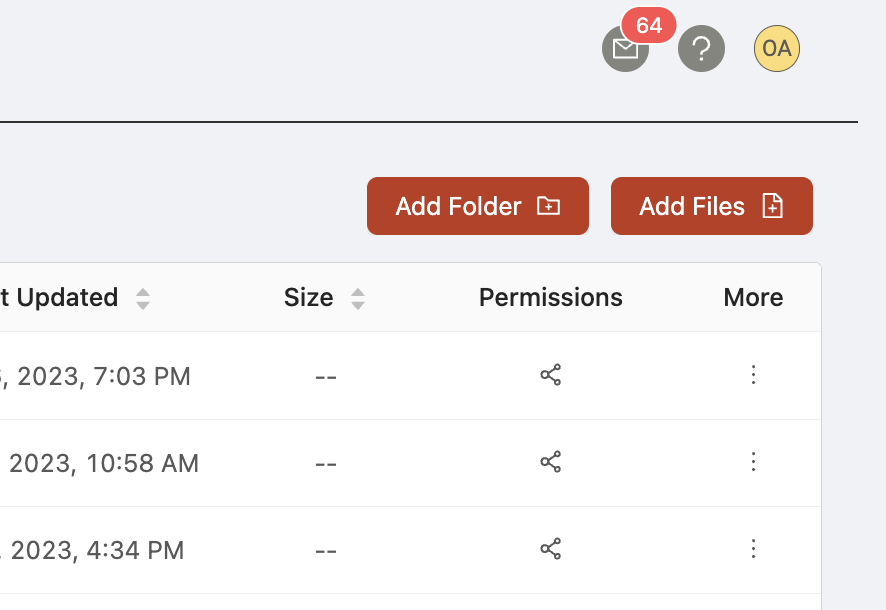Click share icon for 10:58 AM row
The height and width of the screenshot is (610, 886).
(550, 462)
